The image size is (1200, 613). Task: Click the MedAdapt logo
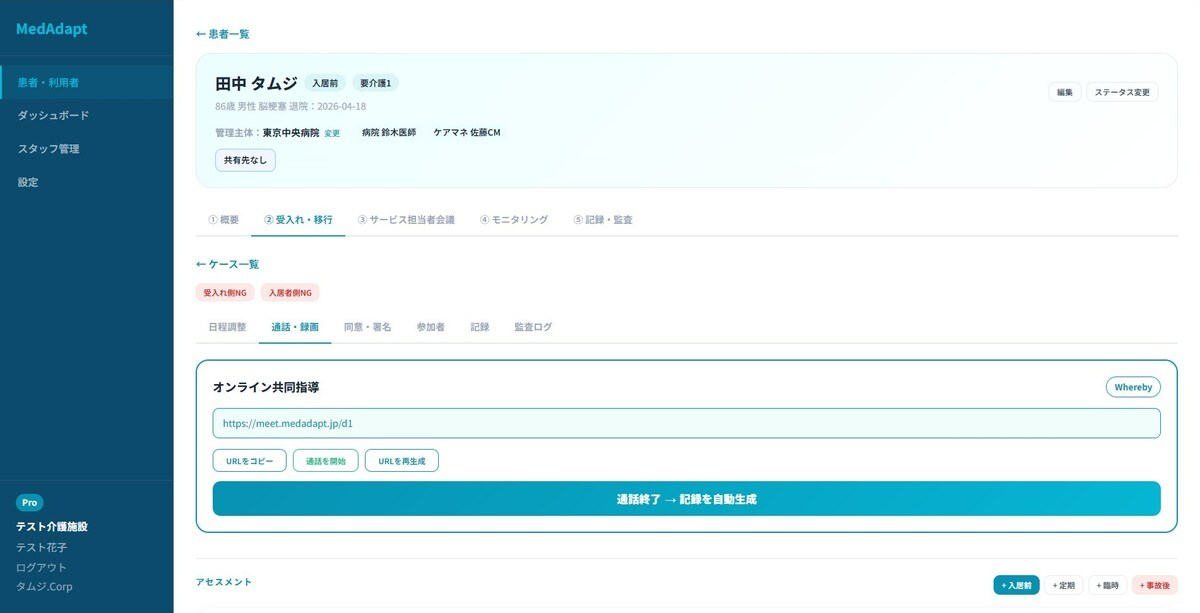51,29
